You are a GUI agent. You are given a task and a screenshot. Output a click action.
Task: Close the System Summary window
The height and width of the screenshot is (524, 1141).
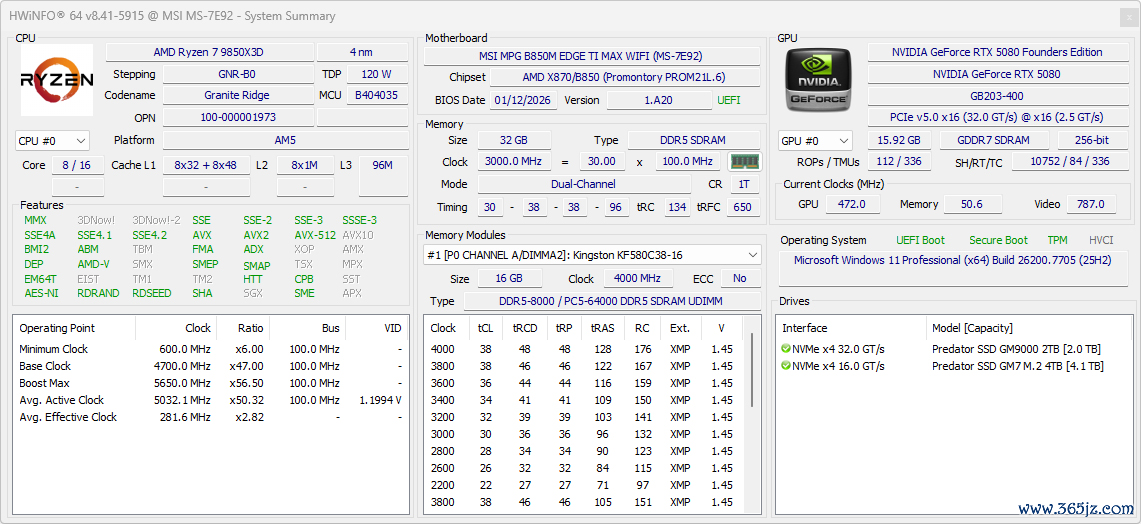(1129, 16)
